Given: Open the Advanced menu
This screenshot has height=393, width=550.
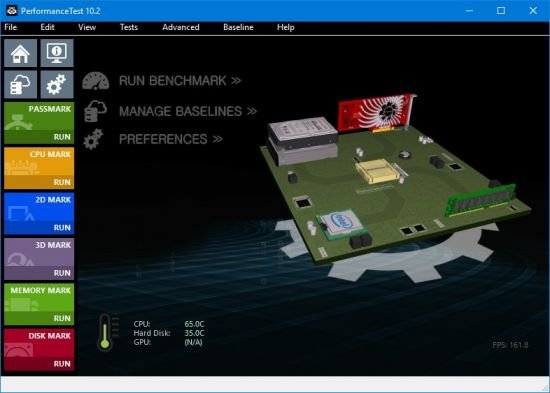Looking at the screenshot, I should pyautogui.click(x=181, y=27).
